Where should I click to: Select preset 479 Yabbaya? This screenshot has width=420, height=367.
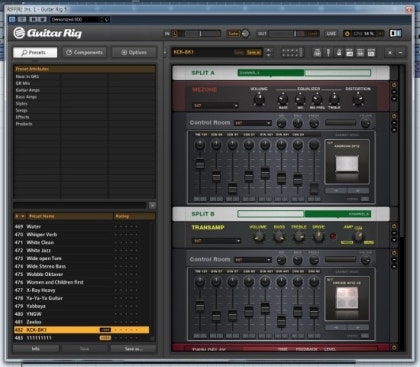point(81,306)
